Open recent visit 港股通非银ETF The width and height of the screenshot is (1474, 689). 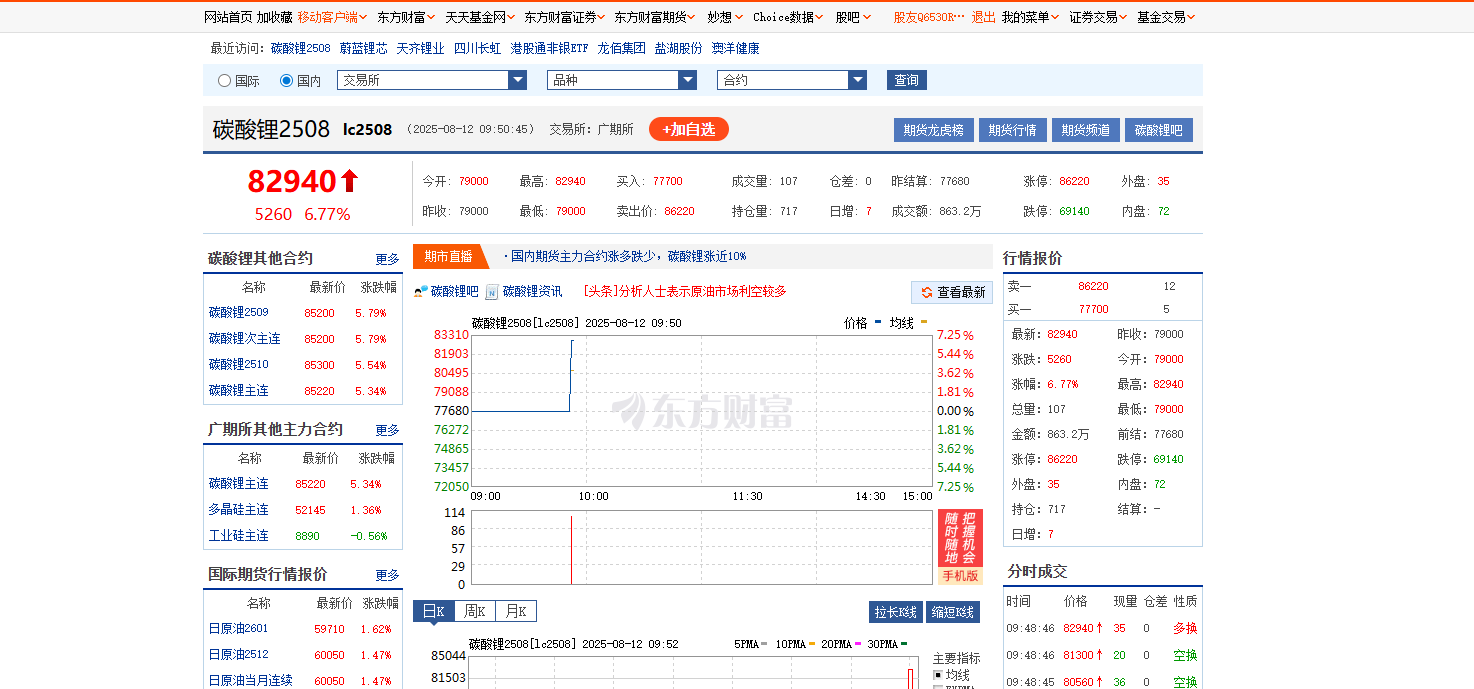pos(549,48)
